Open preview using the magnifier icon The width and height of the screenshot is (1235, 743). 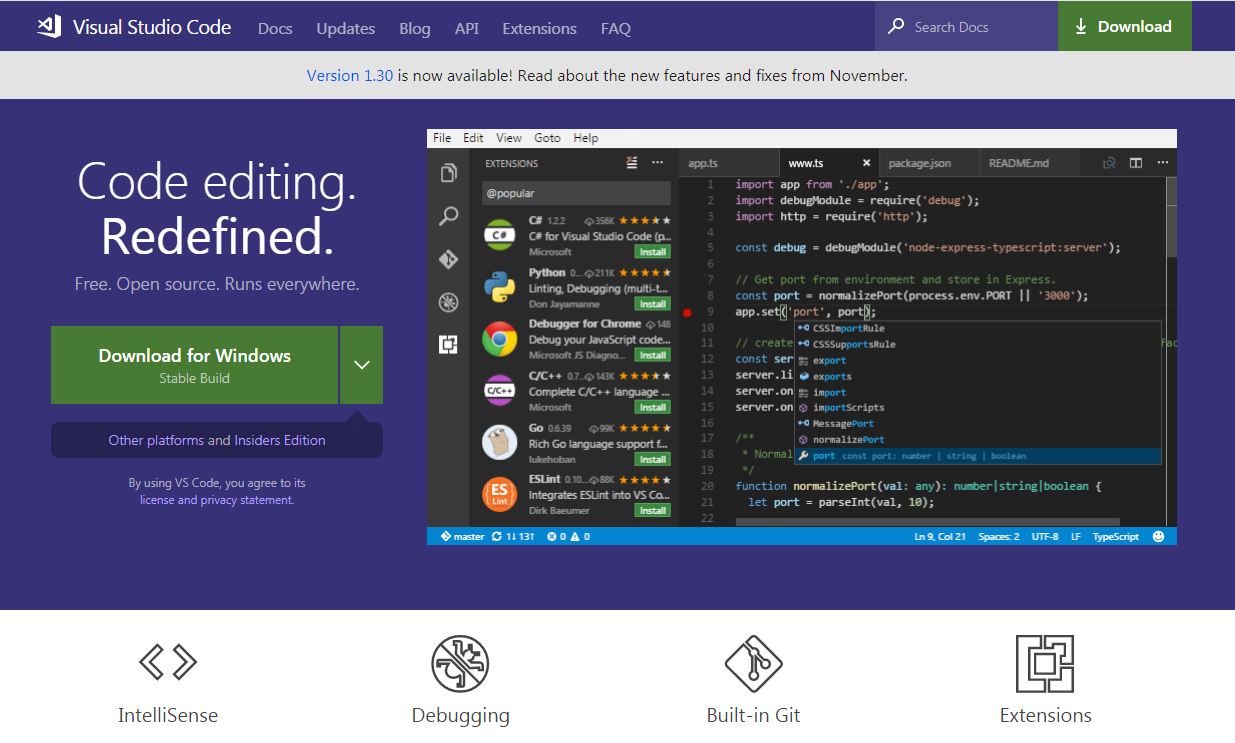[x=1110, y=162]
